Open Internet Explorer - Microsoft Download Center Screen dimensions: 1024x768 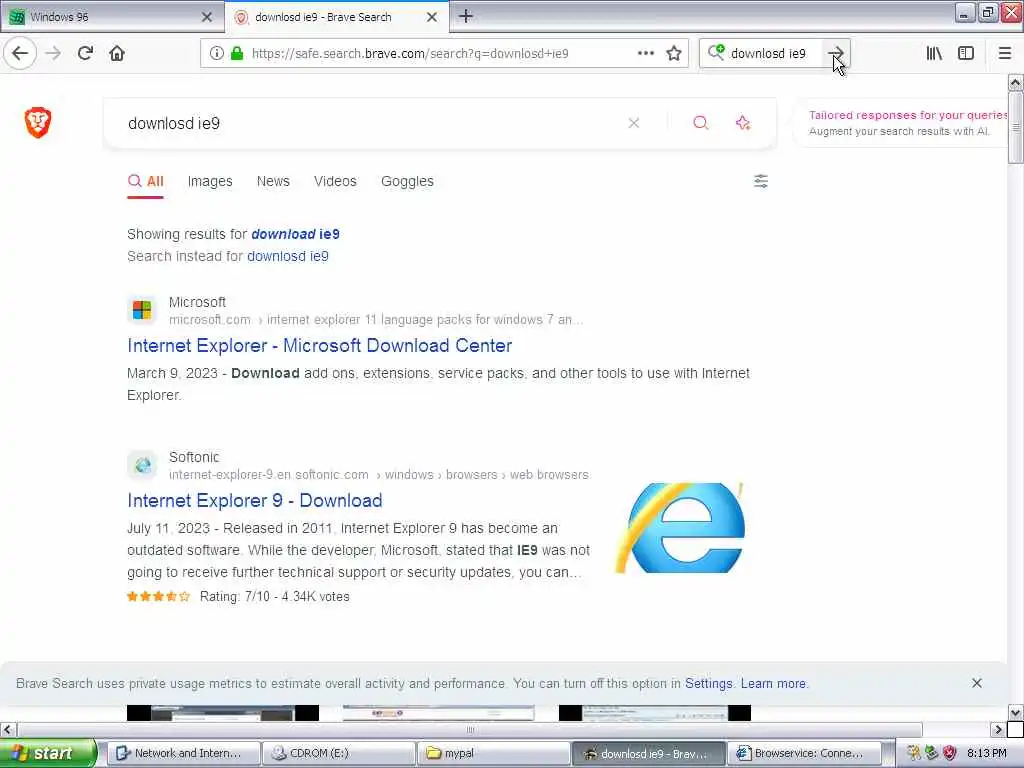tap(319, 345)
